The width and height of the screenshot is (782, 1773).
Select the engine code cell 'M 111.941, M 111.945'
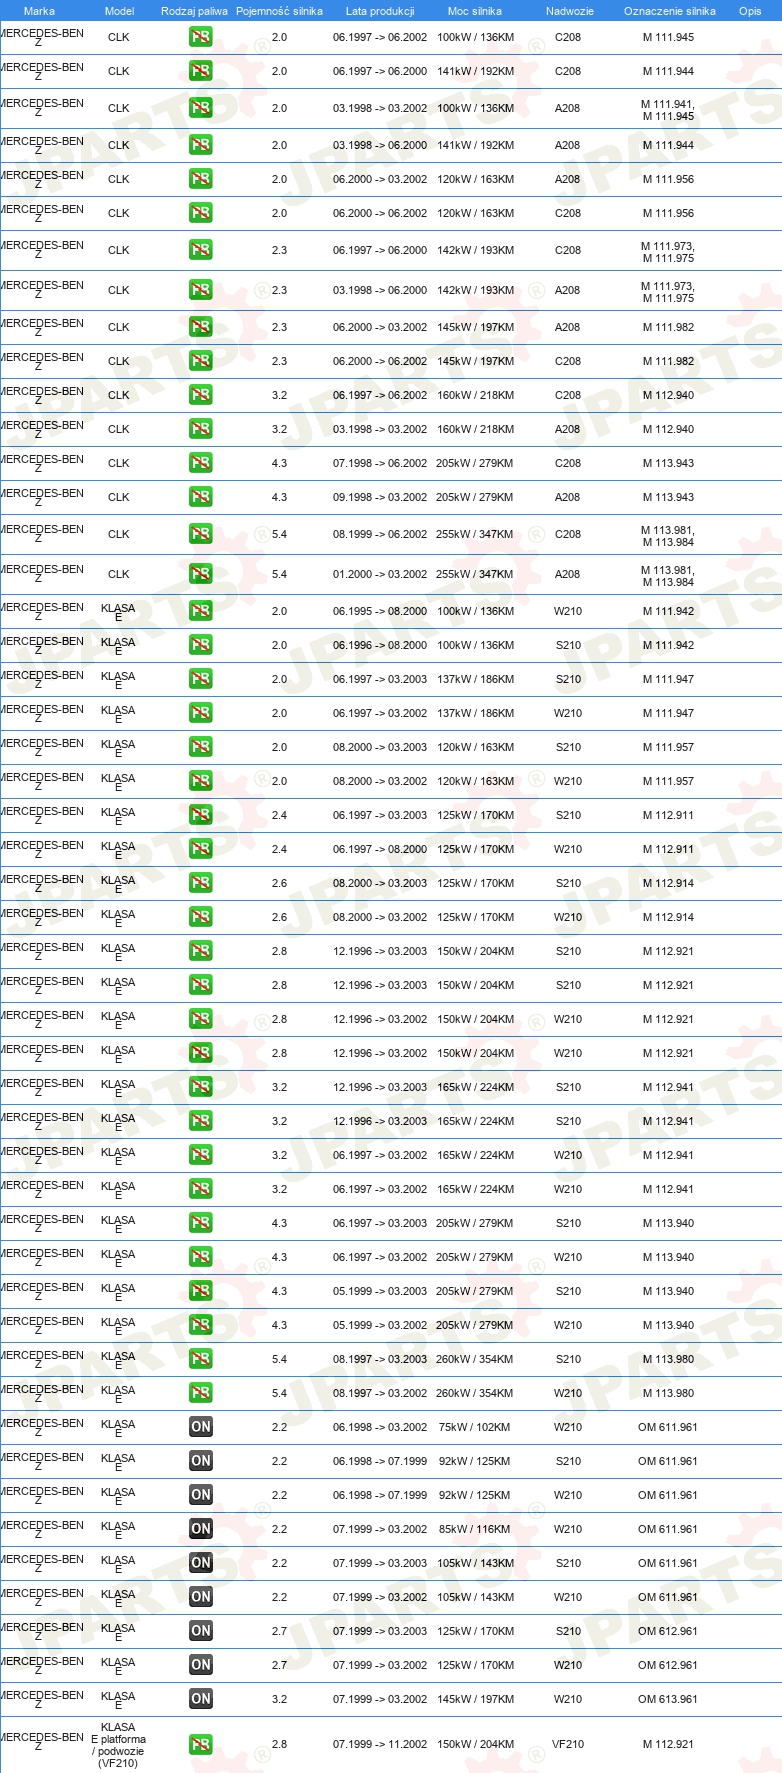click(x=668, y=110)
